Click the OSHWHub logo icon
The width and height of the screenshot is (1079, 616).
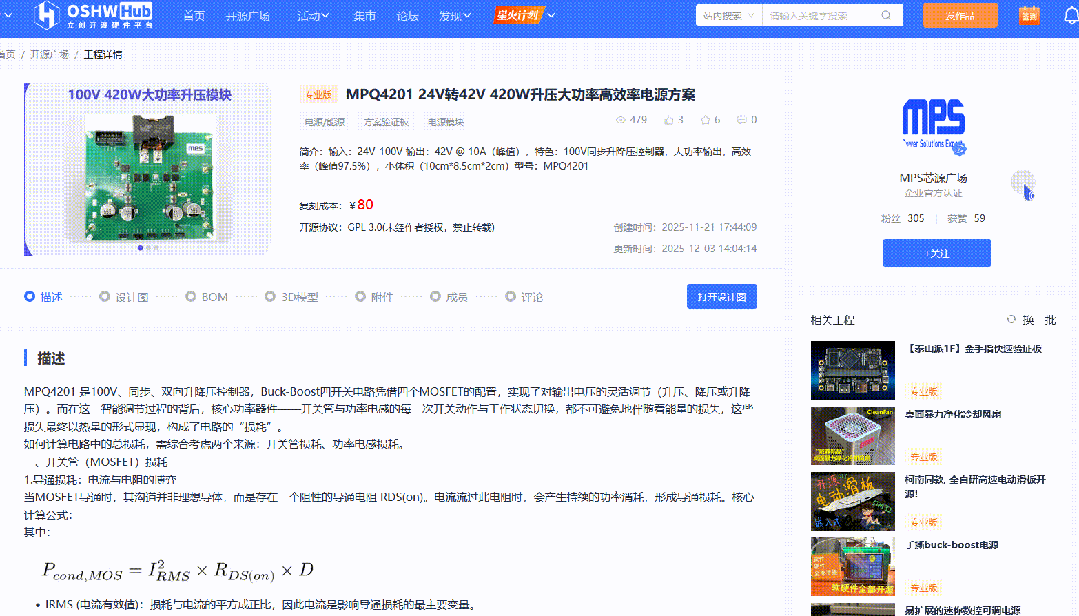pos(45,15)
